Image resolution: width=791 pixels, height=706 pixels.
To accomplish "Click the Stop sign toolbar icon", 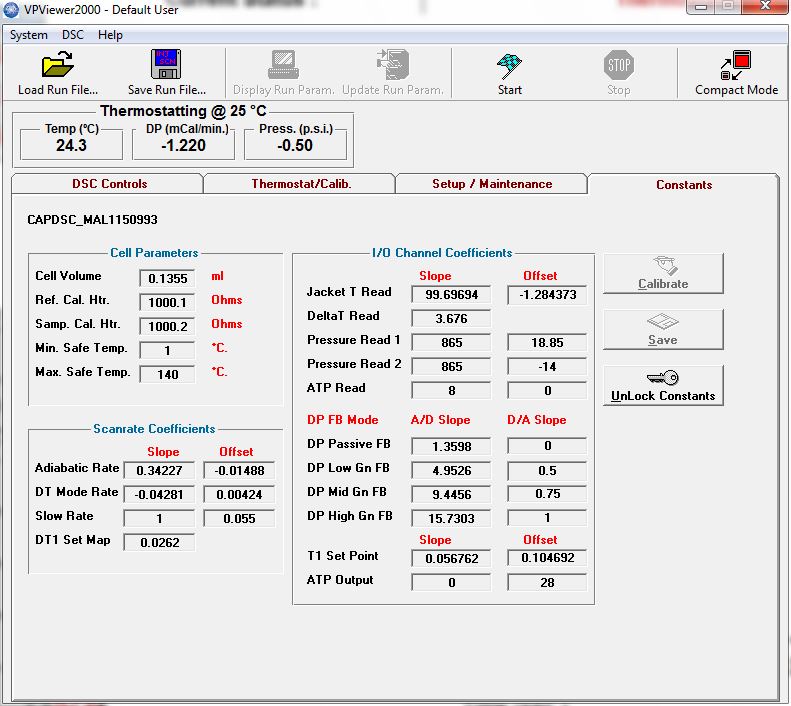I will coord(619,67).
